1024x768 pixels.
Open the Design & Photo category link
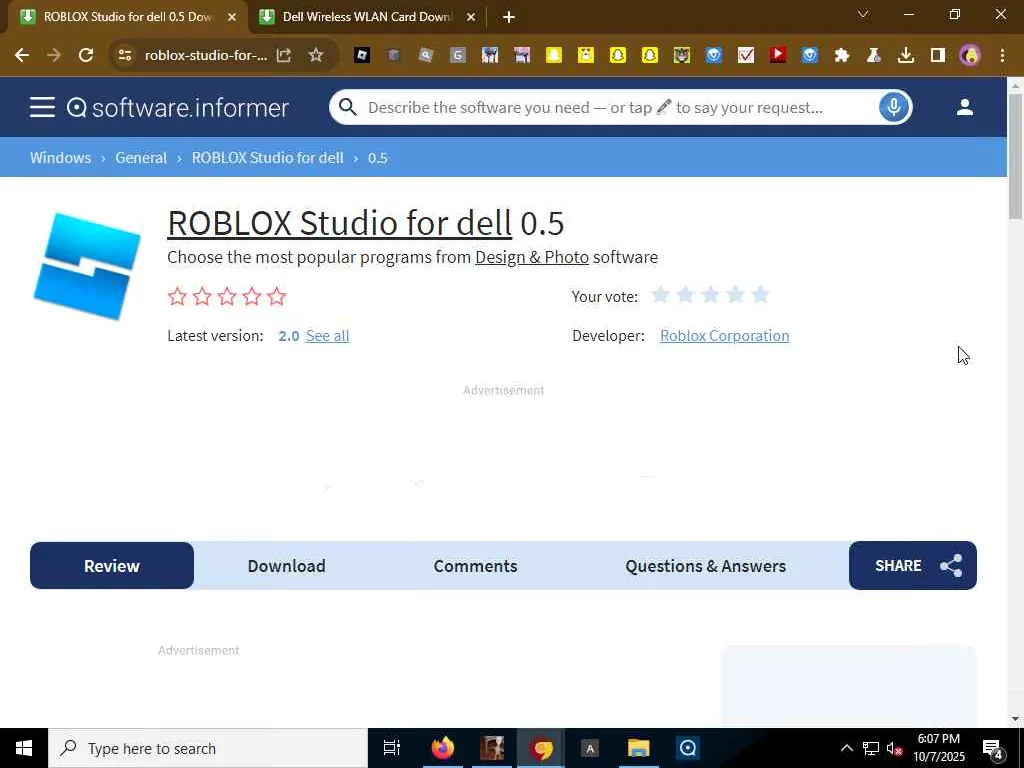(532, 257)
